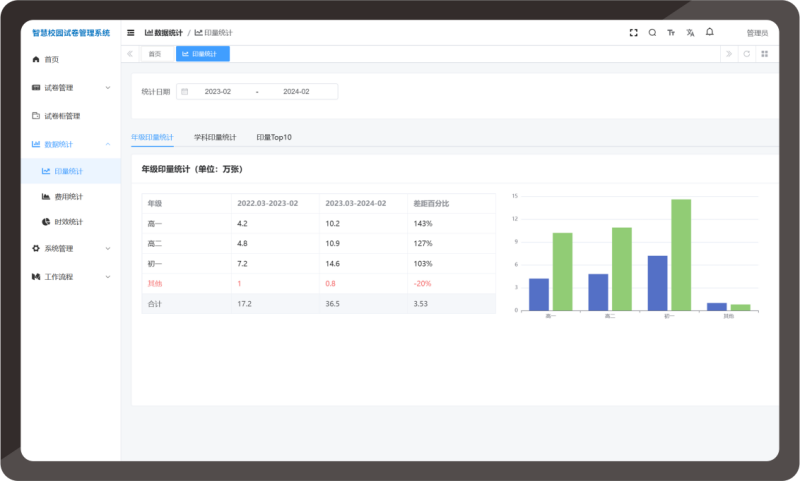Screen dimensions: 800x481
Task: Click the blue bar for 高一
Action: click(x=539, y=294)
